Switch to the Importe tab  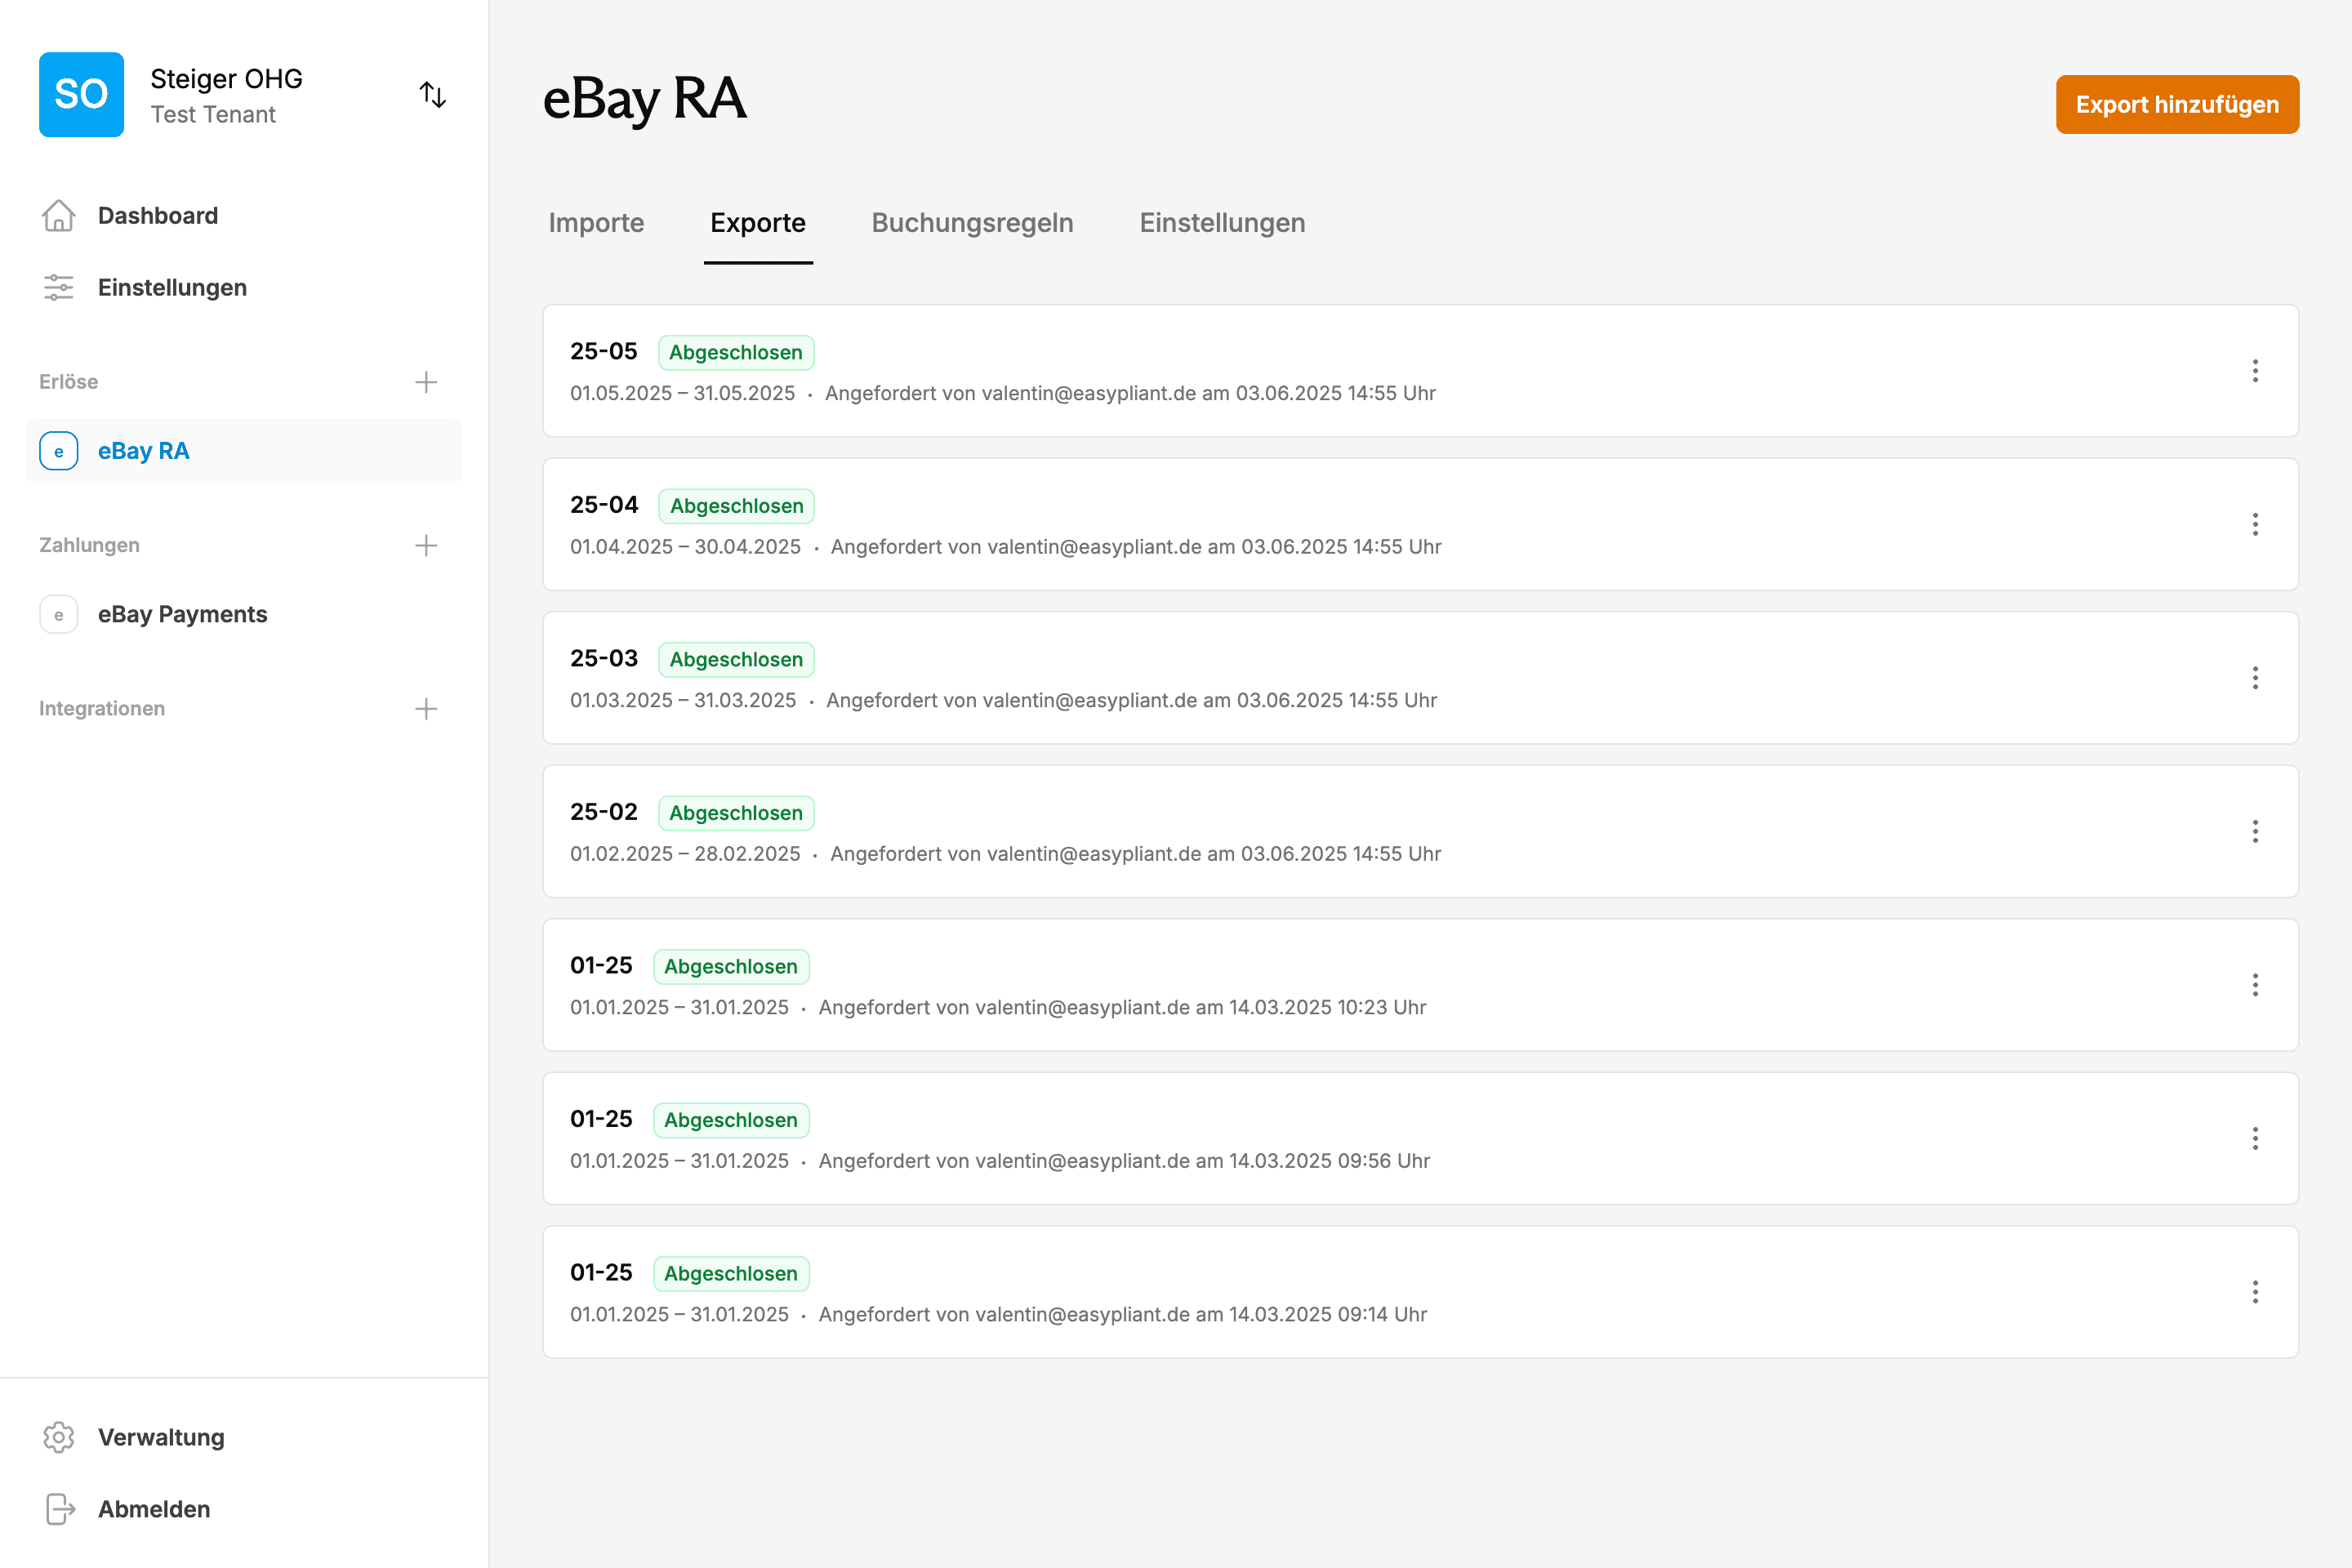click(x=596, y=223)
